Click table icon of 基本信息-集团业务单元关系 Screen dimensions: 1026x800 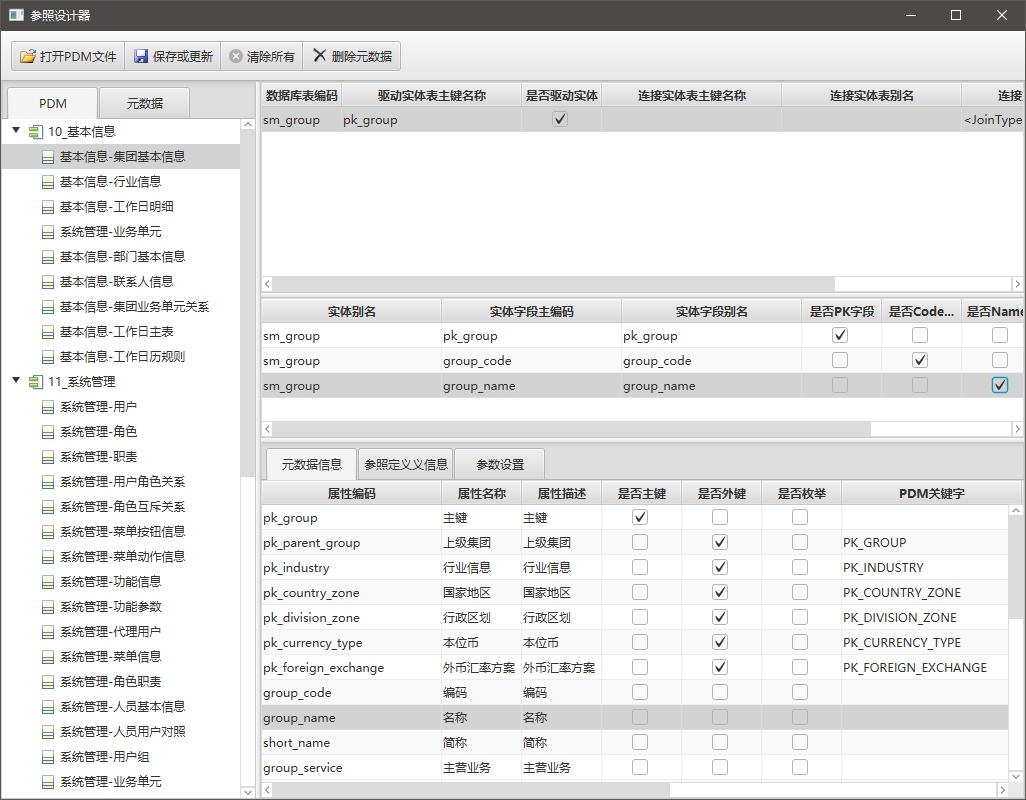[48, 307]
